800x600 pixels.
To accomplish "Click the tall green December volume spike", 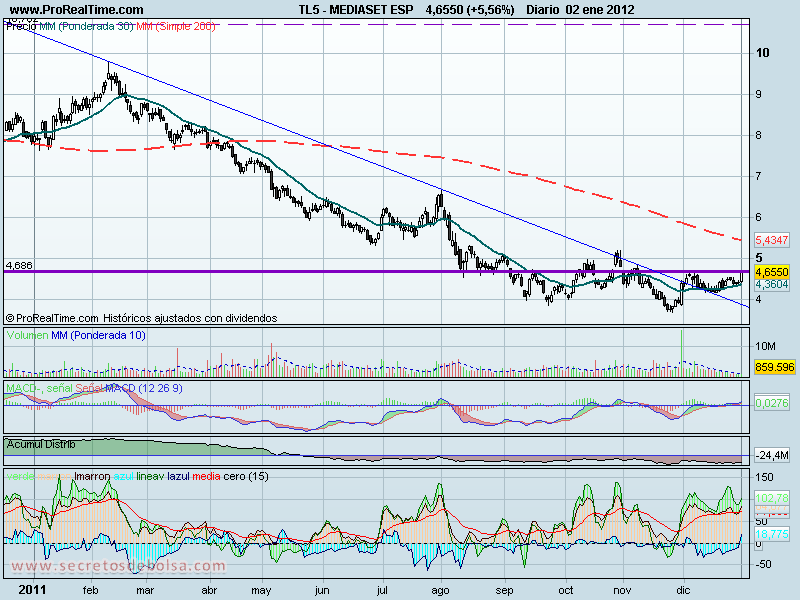I will coord(682,353).
